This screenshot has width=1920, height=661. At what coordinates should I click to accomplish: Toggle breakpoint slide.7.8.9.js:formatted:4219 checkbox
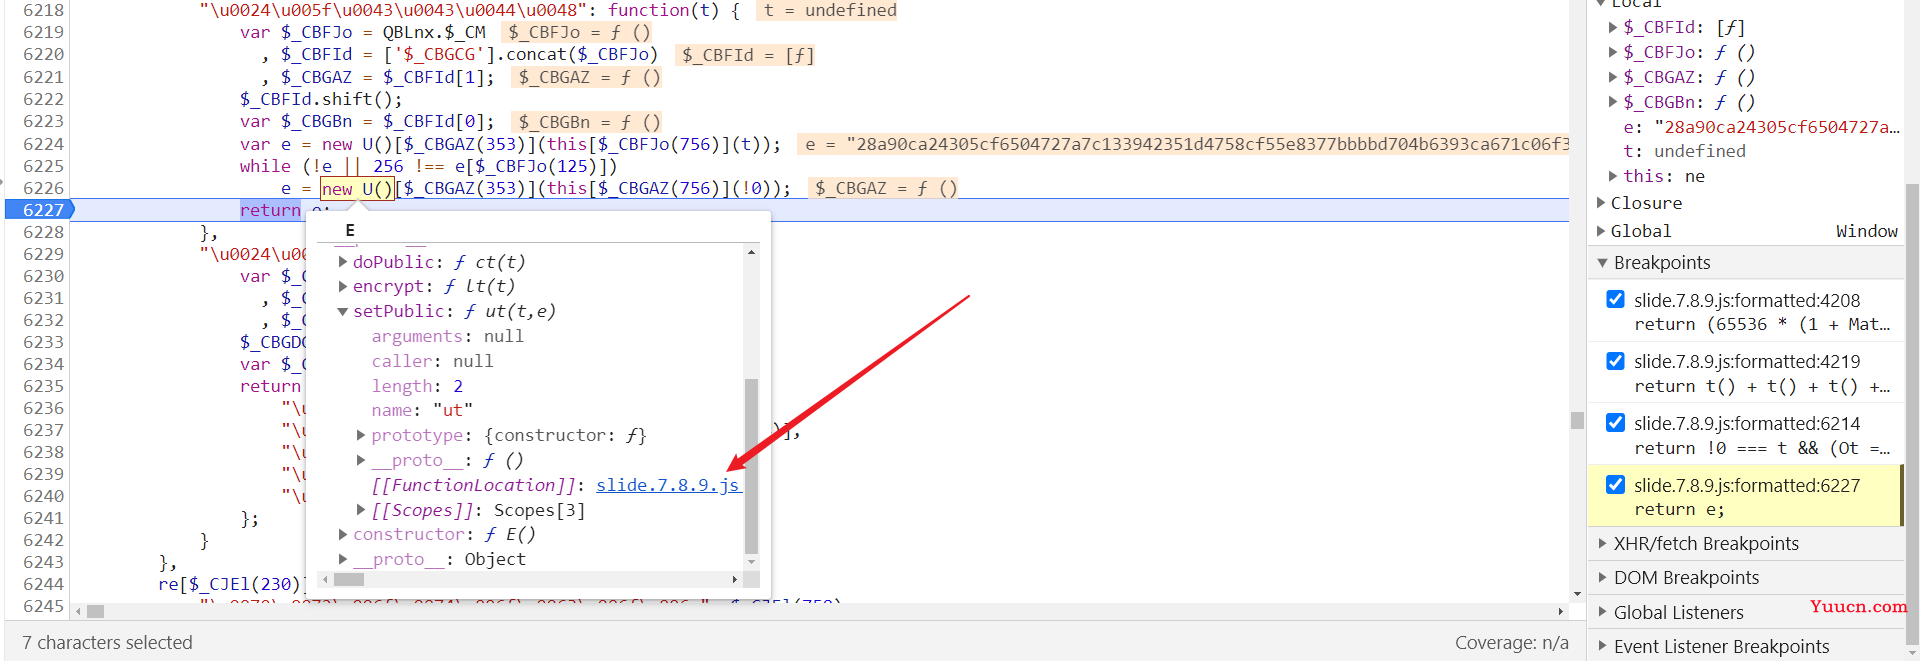(1615, 361)
